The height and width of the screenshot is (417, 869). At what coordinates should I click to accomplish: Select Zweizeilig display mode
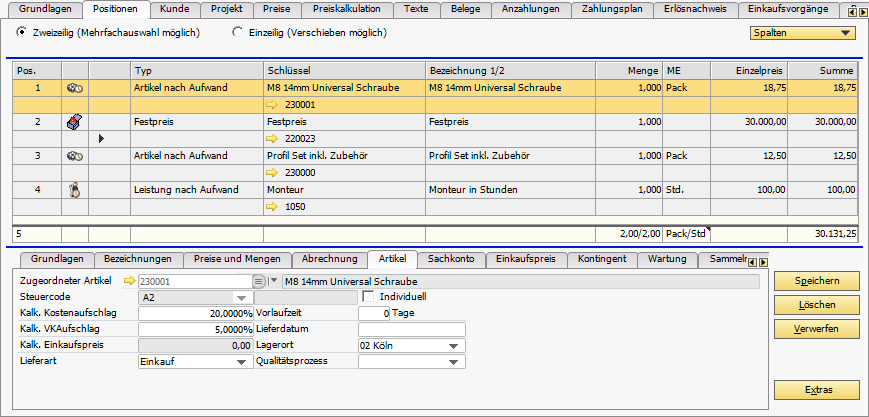[x=22, y=32]
